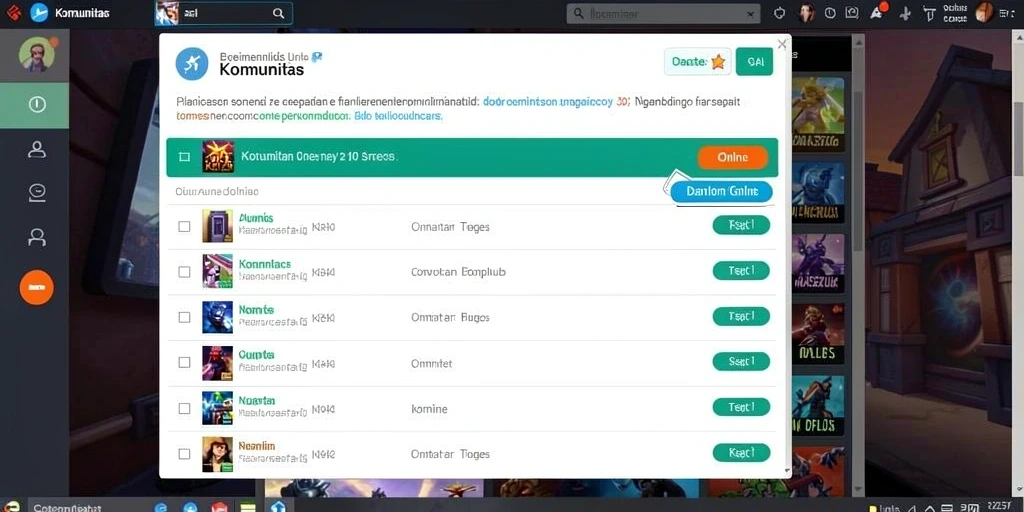Click the green button in the Noanlim row
Image resolution: width=1024 pixels, height=512 pixels.
[741, 452]
